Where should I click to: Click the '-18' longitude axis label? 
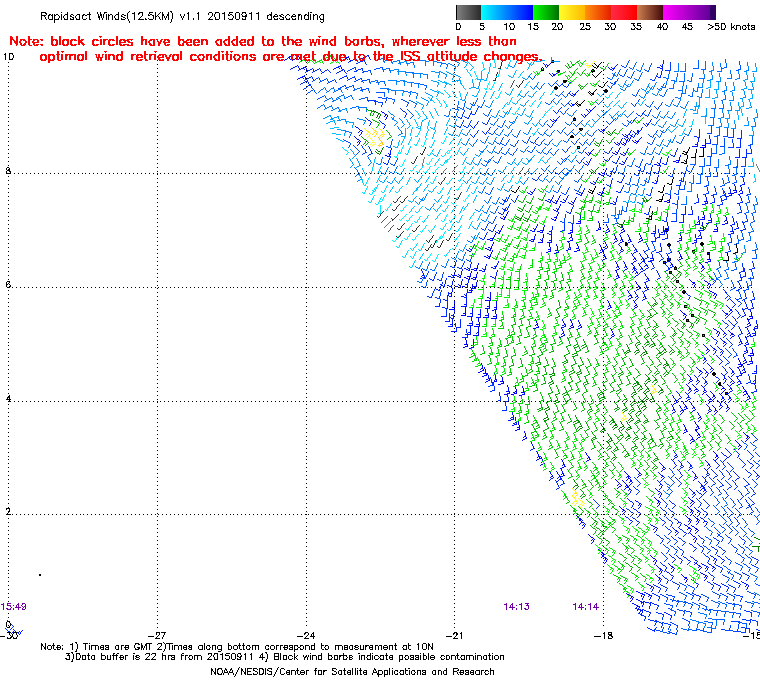(x=603, y=635)
